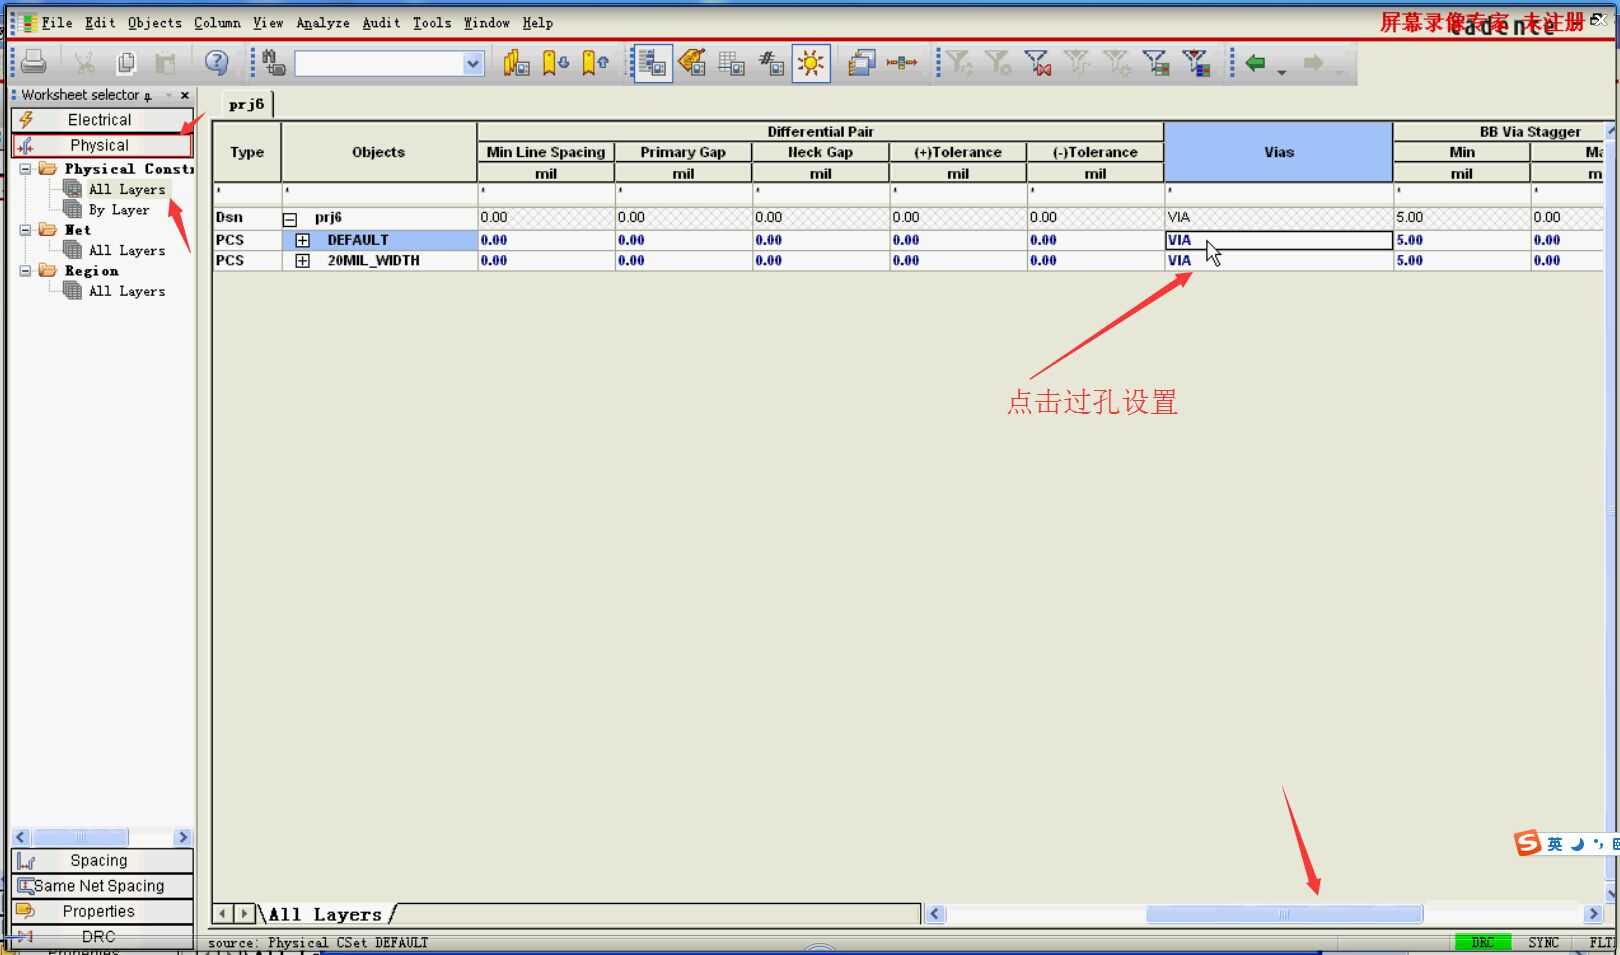This screenshot has width=1620, height=955.
Task: Jump to next bookmark with down-arrow icon
Action: coord(555,63)
